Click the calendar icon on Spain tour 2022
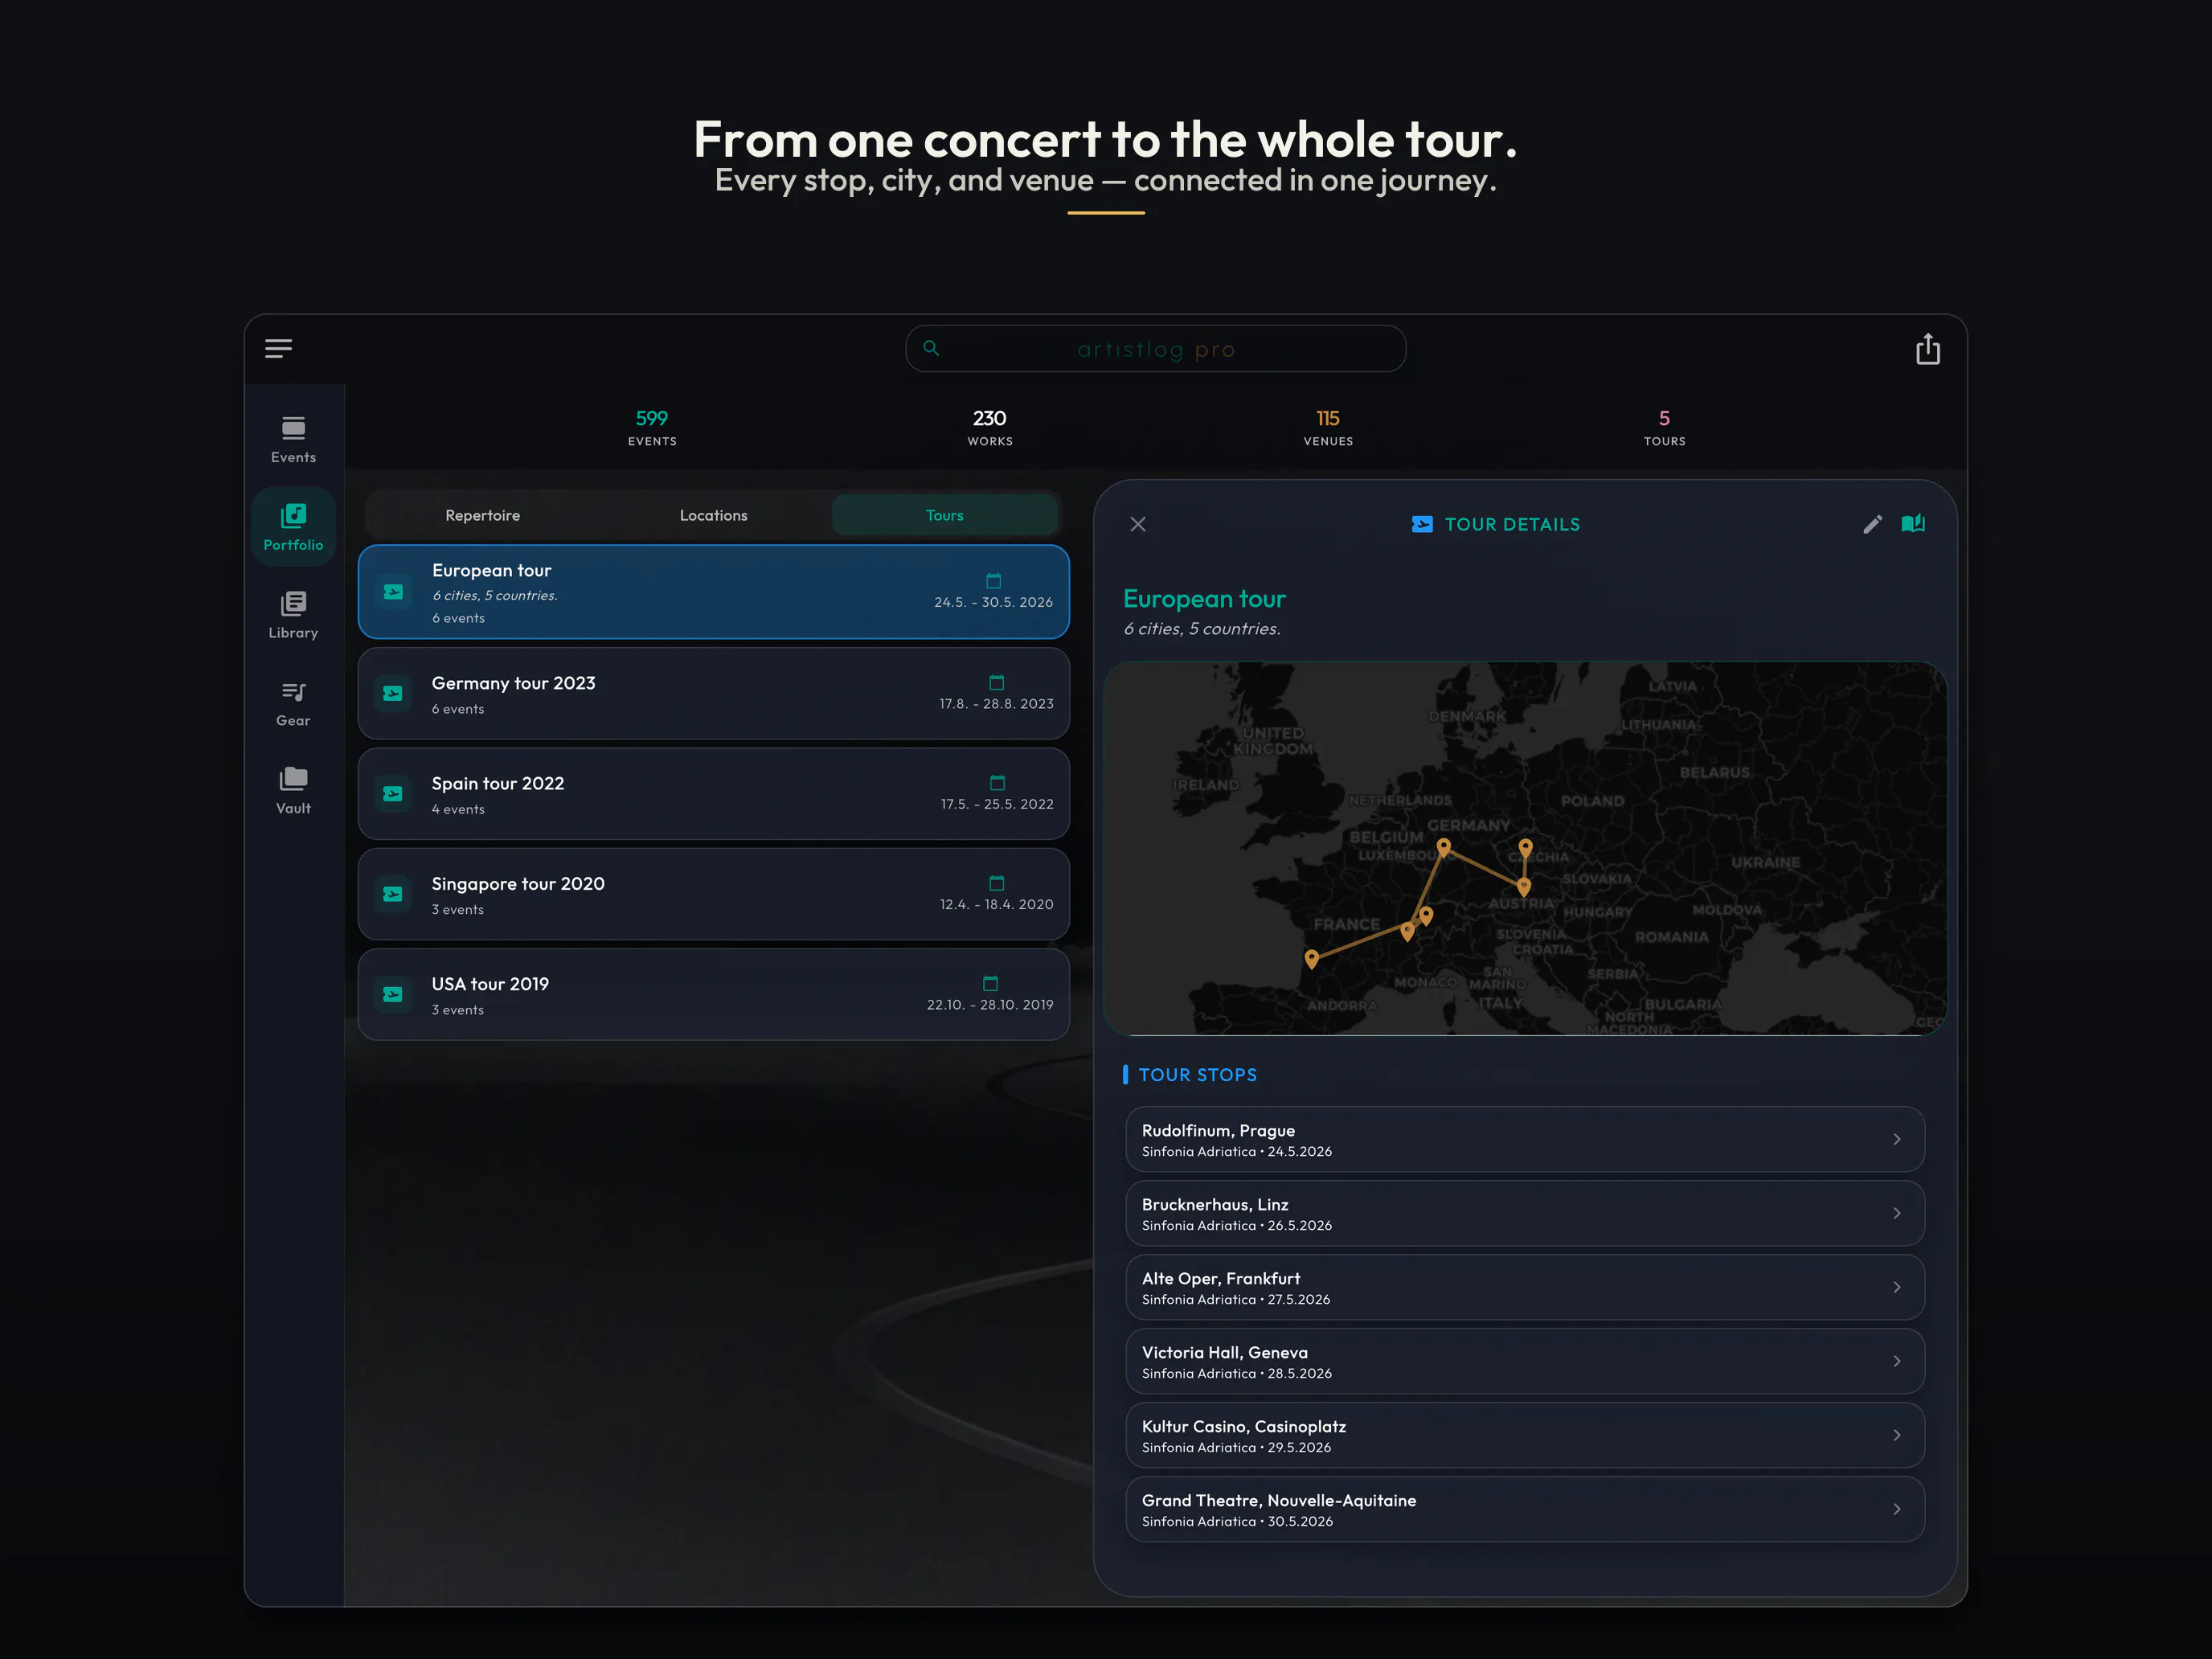Viewport: 2212px width, 1659px height. (x=997, y=783)
